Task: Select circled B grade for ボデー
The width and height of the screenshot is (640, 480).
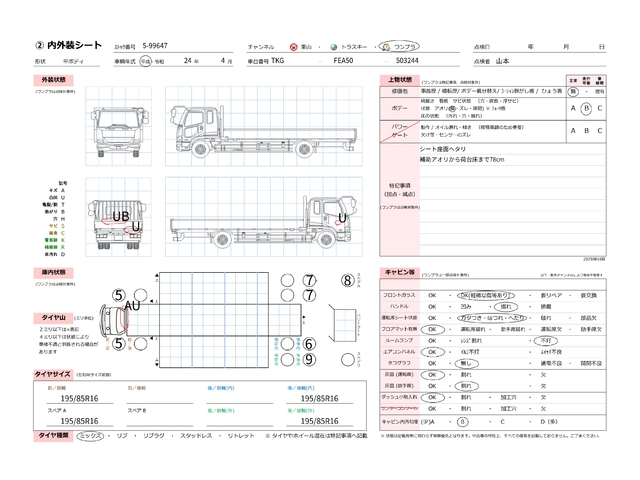Action: click(586, 109)
